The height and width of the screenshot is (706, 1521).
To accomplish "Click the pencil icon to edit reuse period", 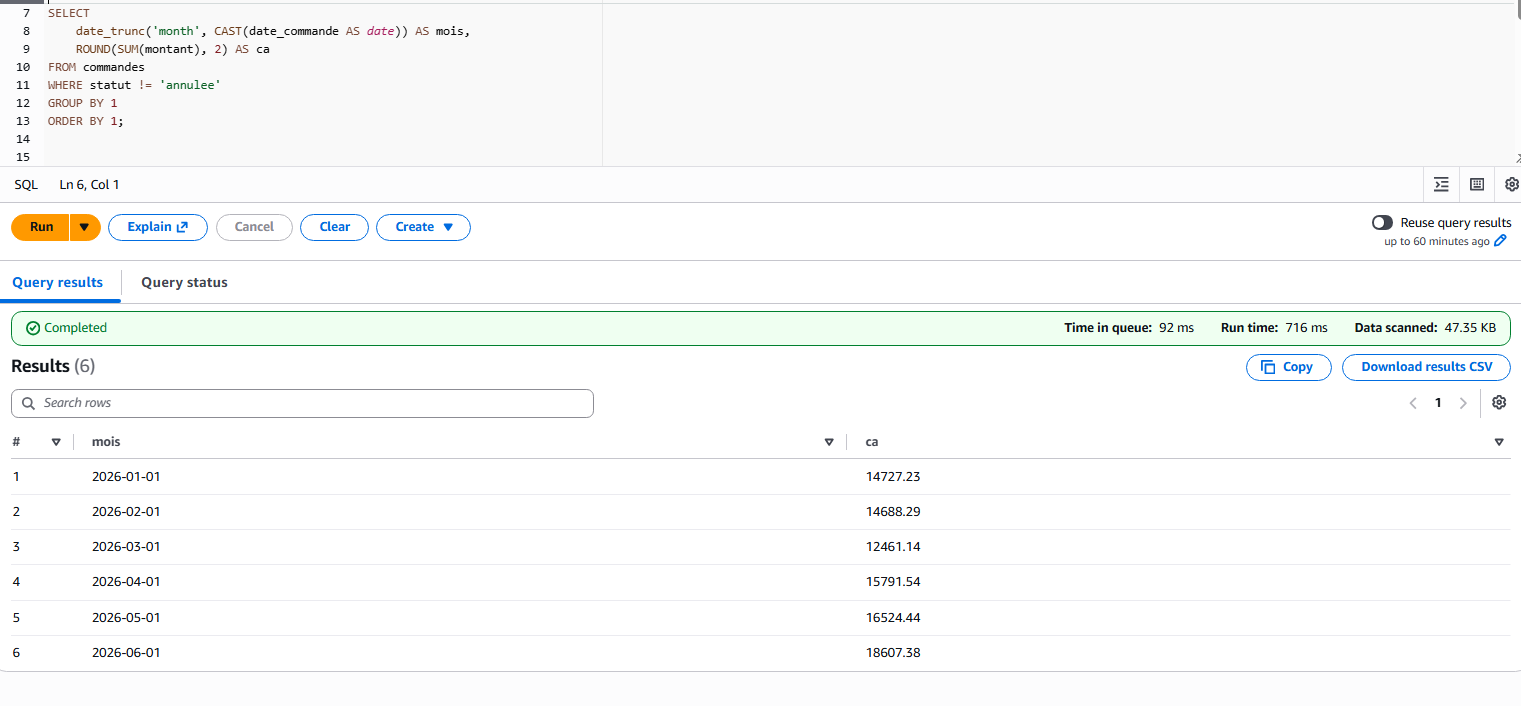I will click(x=1500, y=241).
